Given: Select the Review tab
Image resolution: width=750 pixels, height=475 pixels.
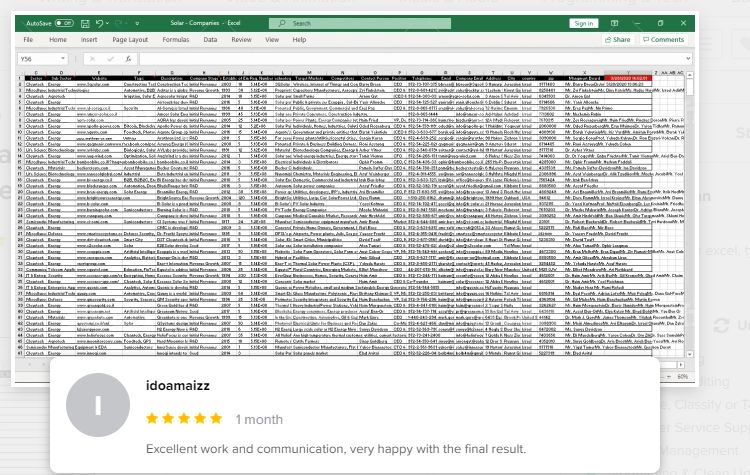Looking at the screenshot, I should pos(241,40).
